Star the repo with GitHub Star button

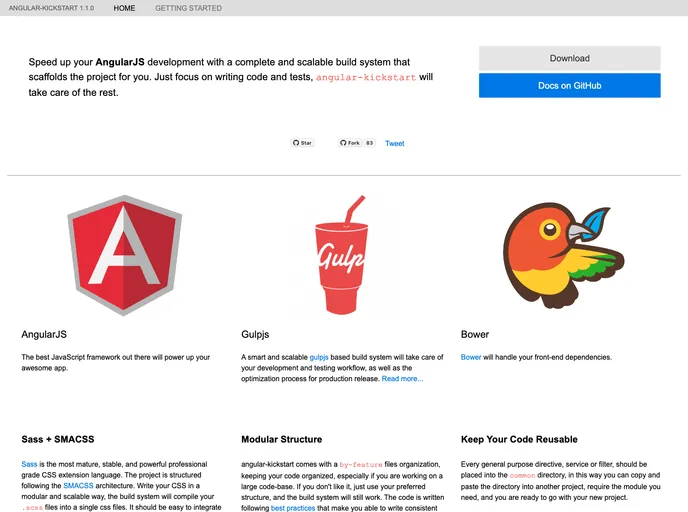tap(302, 143)
